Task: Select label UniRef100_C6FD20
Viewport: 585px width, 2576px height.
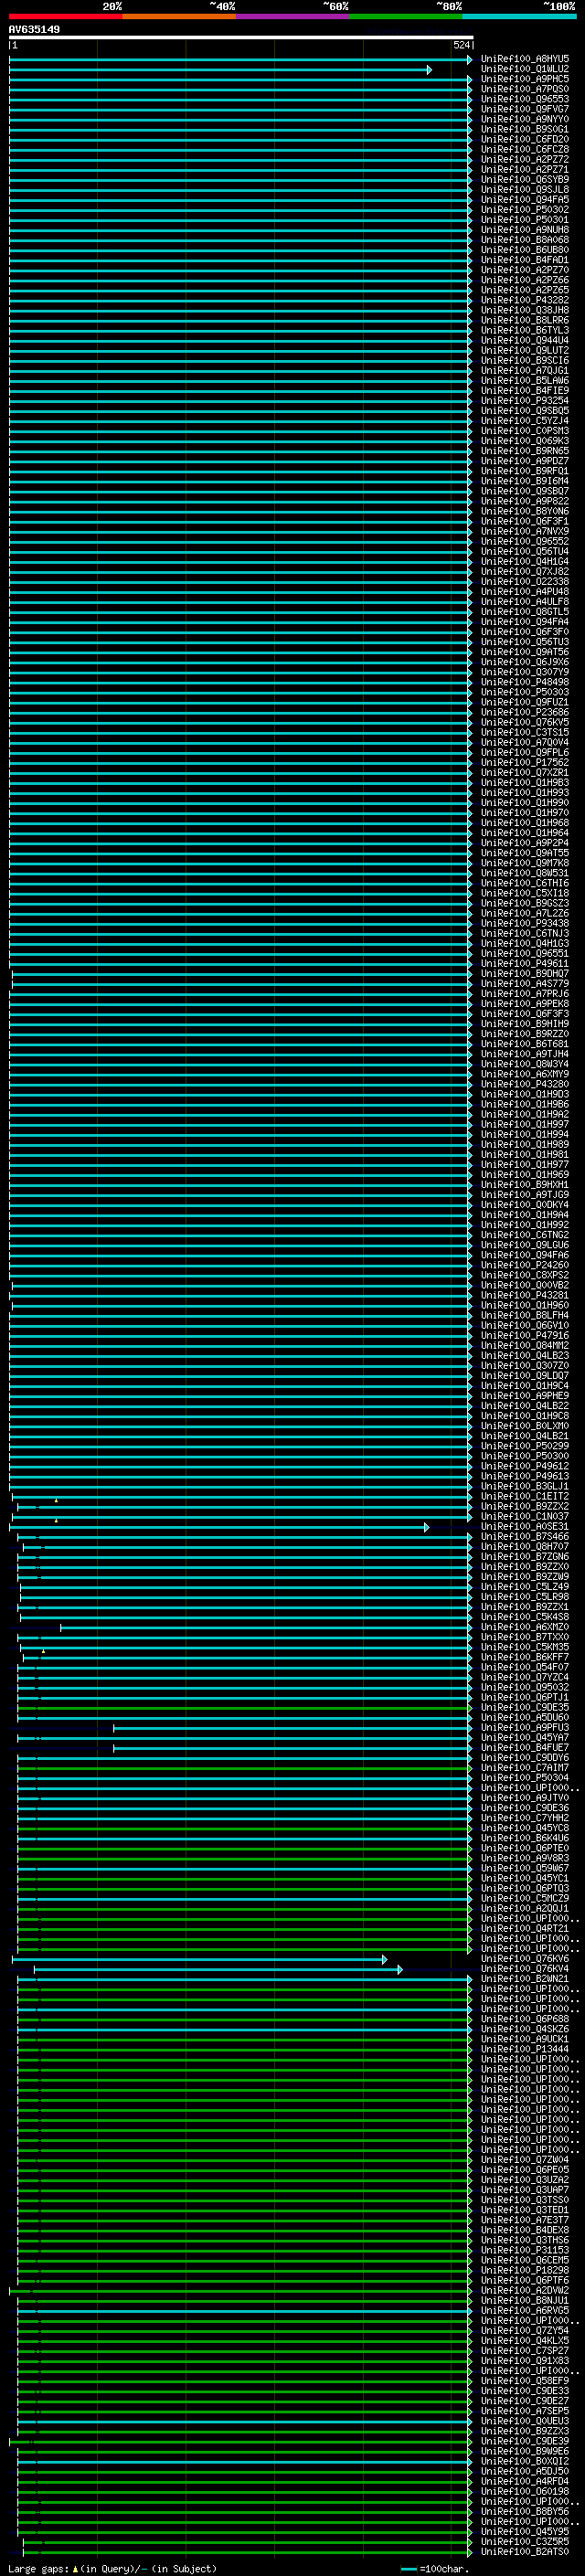Action: [x=525, y=139]
